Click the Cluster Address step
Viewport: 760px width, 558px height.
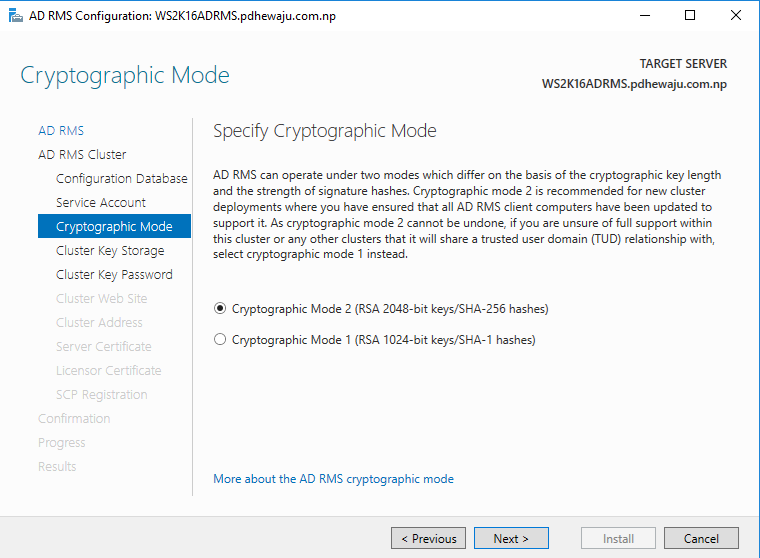[x=99, y=322]
